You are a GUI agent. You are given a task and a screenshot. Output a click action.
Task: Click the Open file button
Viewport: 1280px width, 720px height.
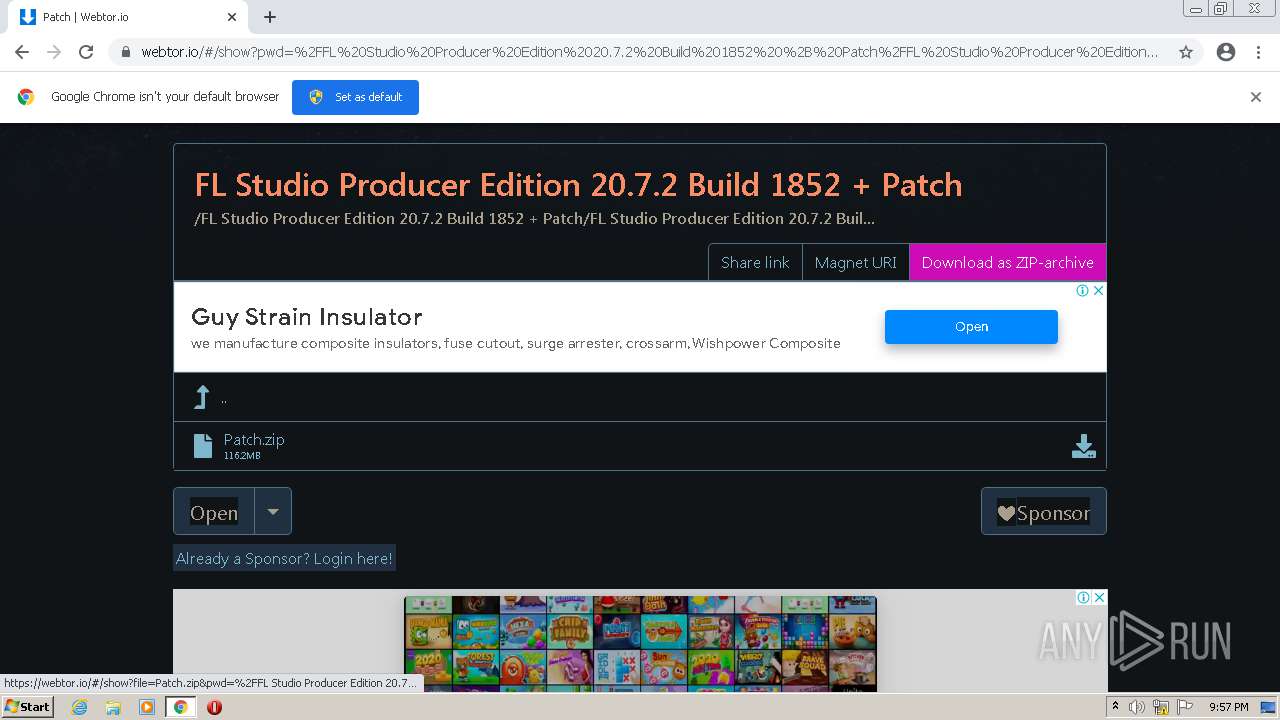(214, 512)
